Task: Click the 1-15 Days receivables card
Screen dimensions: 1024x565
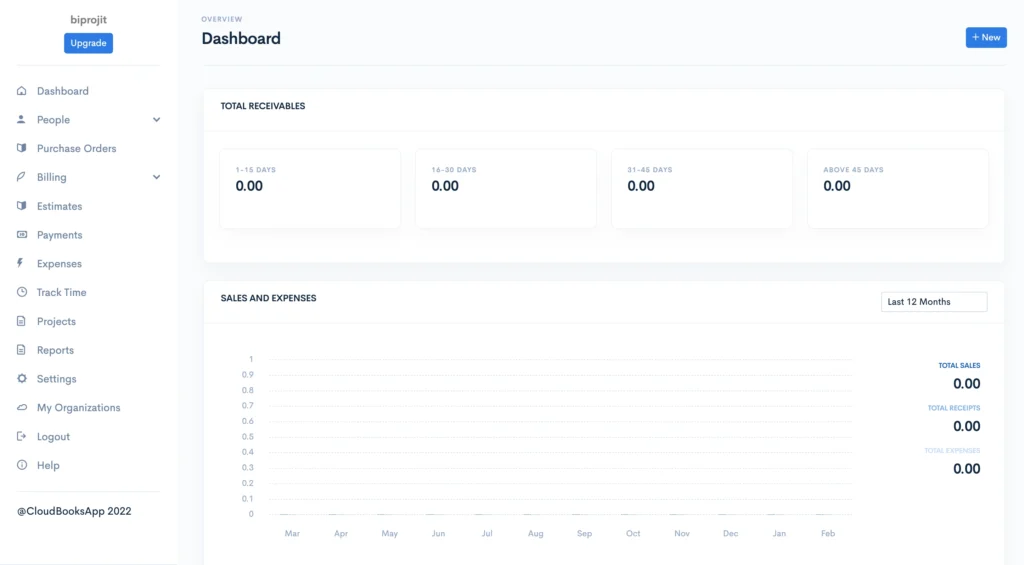Action: (x=310, y=189)
